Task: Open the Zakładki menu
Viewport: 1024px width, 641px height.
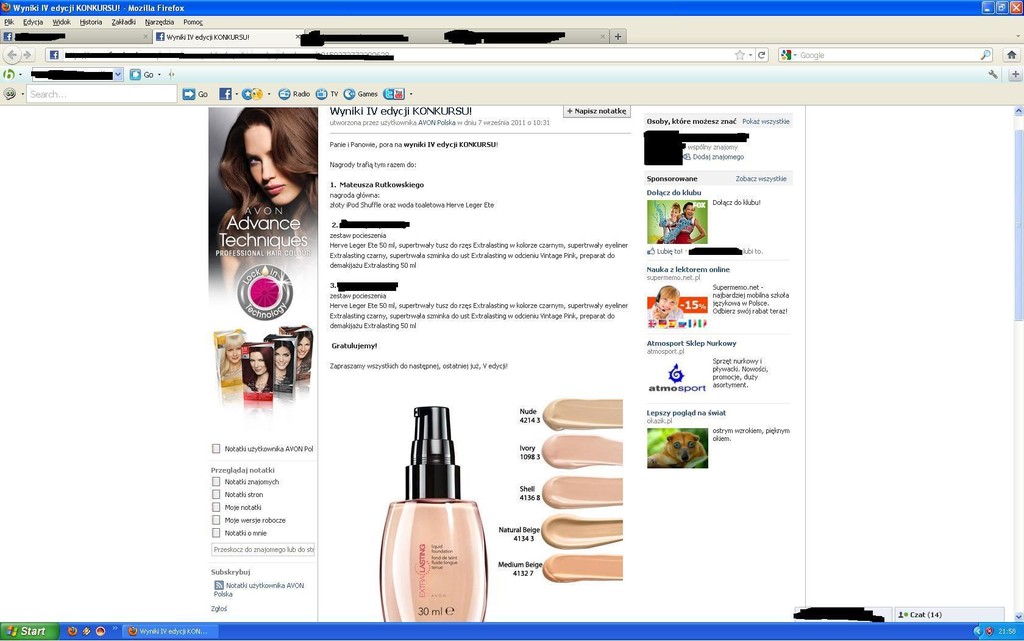Action: click(123, 22)
